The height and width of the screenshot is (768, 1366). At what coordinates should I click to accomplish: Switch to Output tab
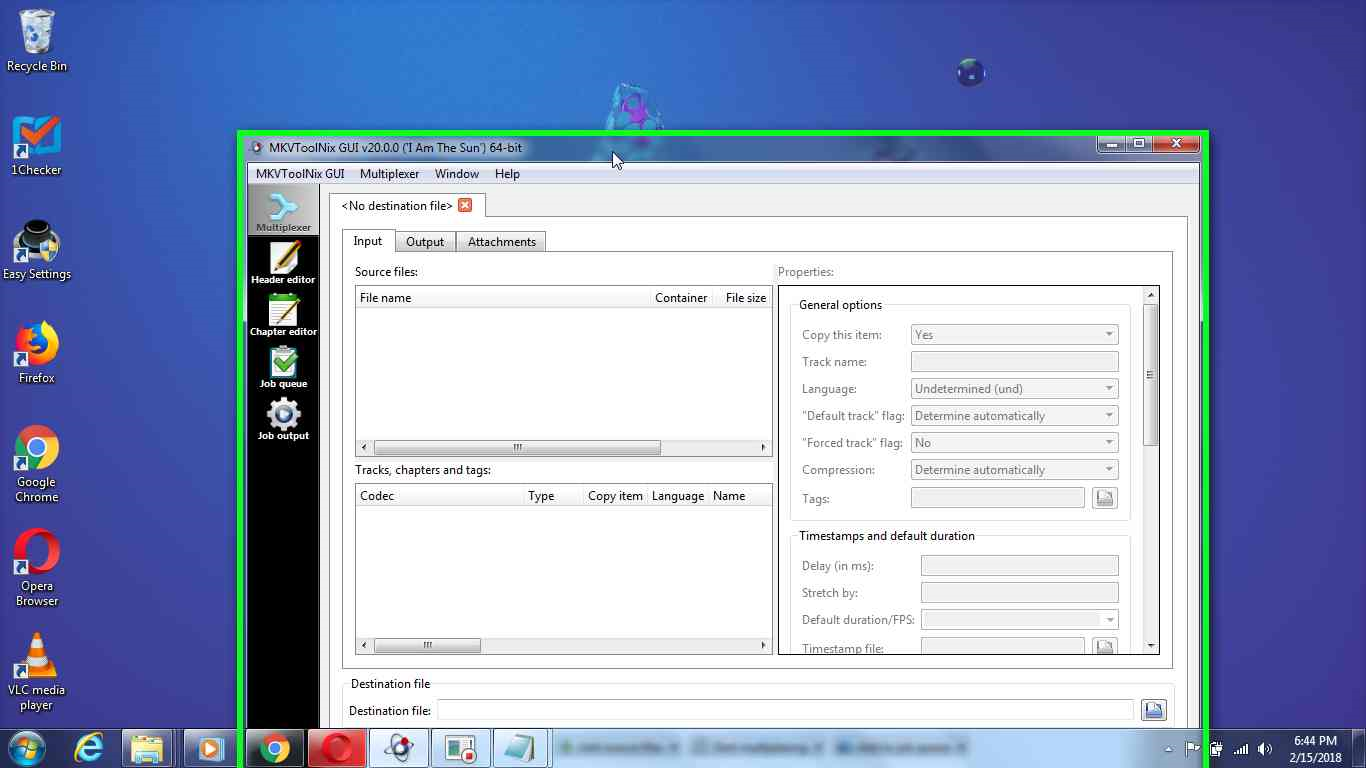click(x=425, y=242)
